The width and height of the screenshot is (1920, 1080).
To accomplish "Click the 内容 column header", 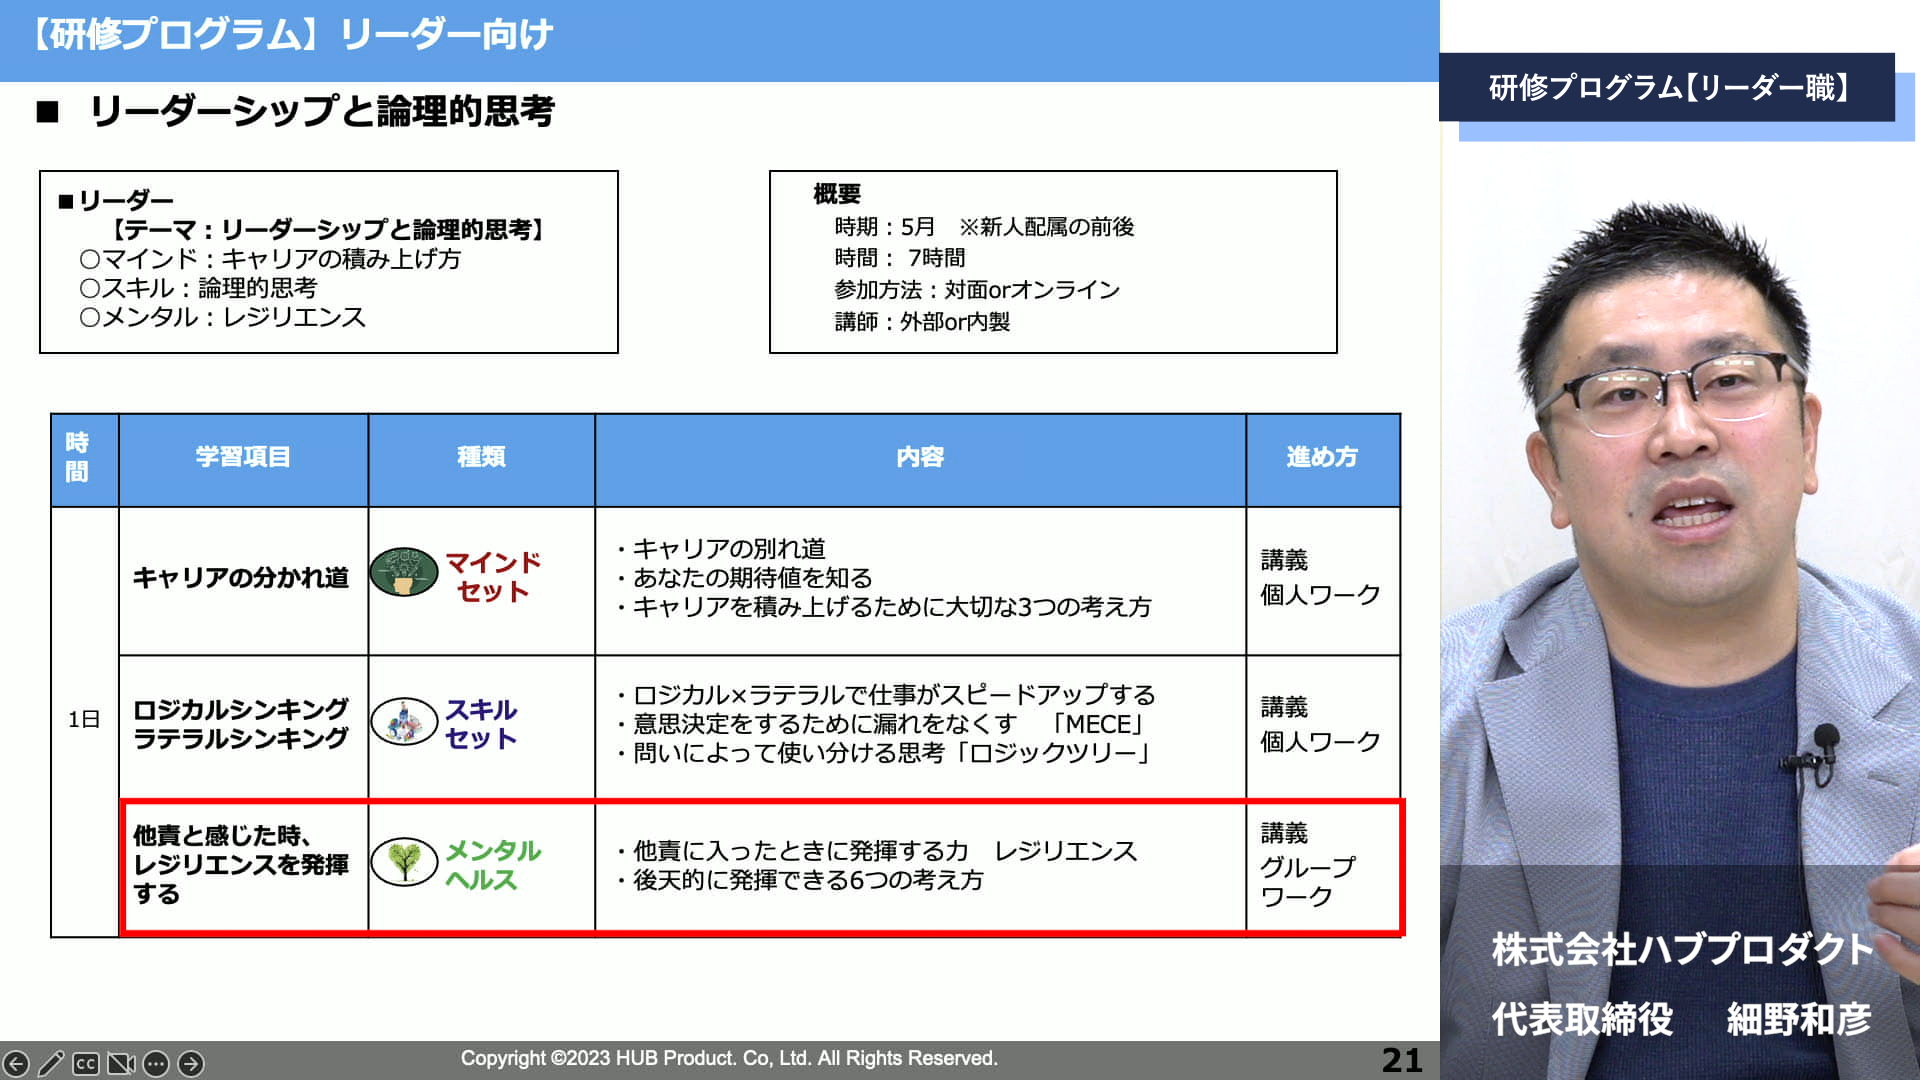I will pos(920,457).
